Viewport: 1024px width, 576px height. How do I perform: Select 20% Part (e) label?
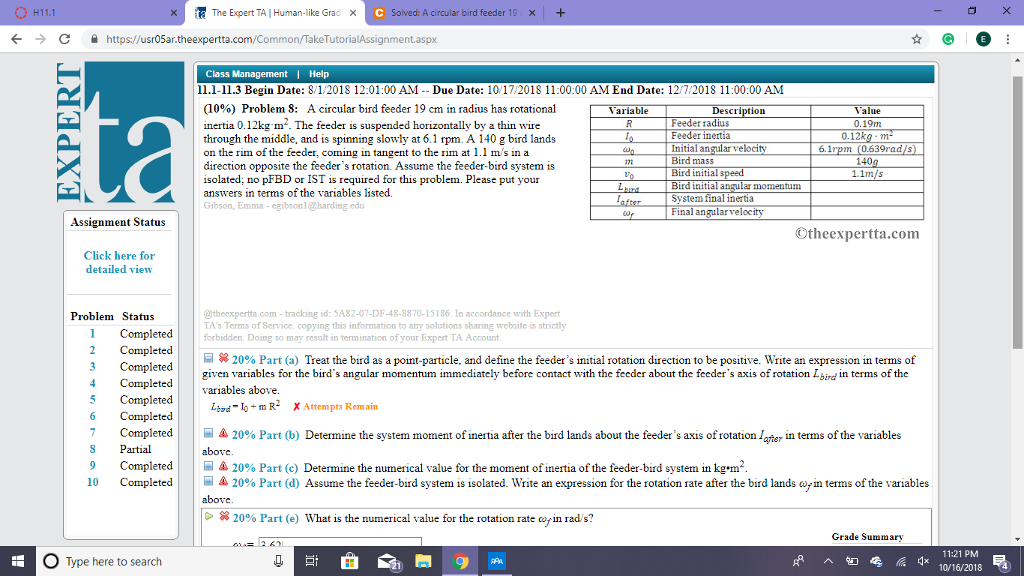[x=266, y=519]
